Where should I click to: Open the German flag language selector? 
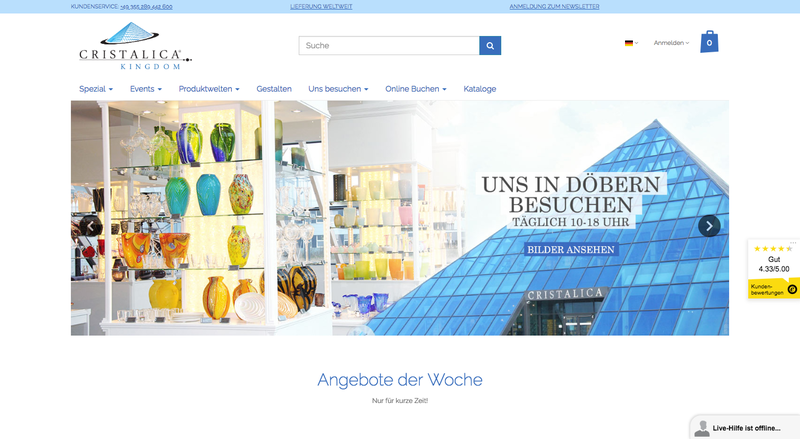(631, 43)
